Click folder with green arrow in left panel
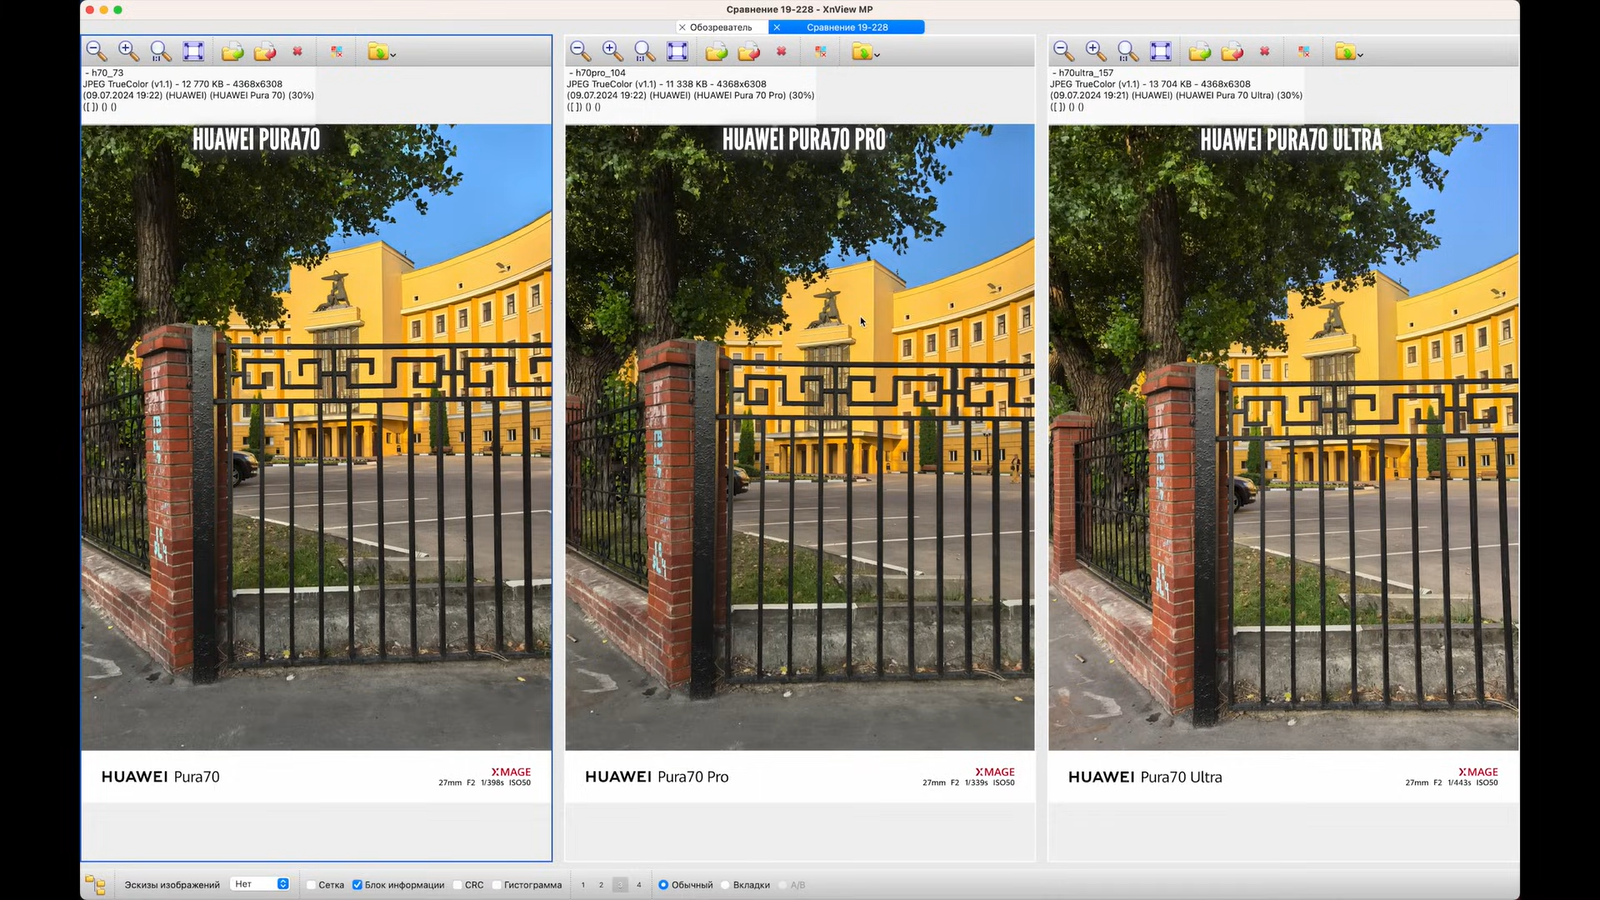This screenshot has height=900, width=1600. point(232,51)
